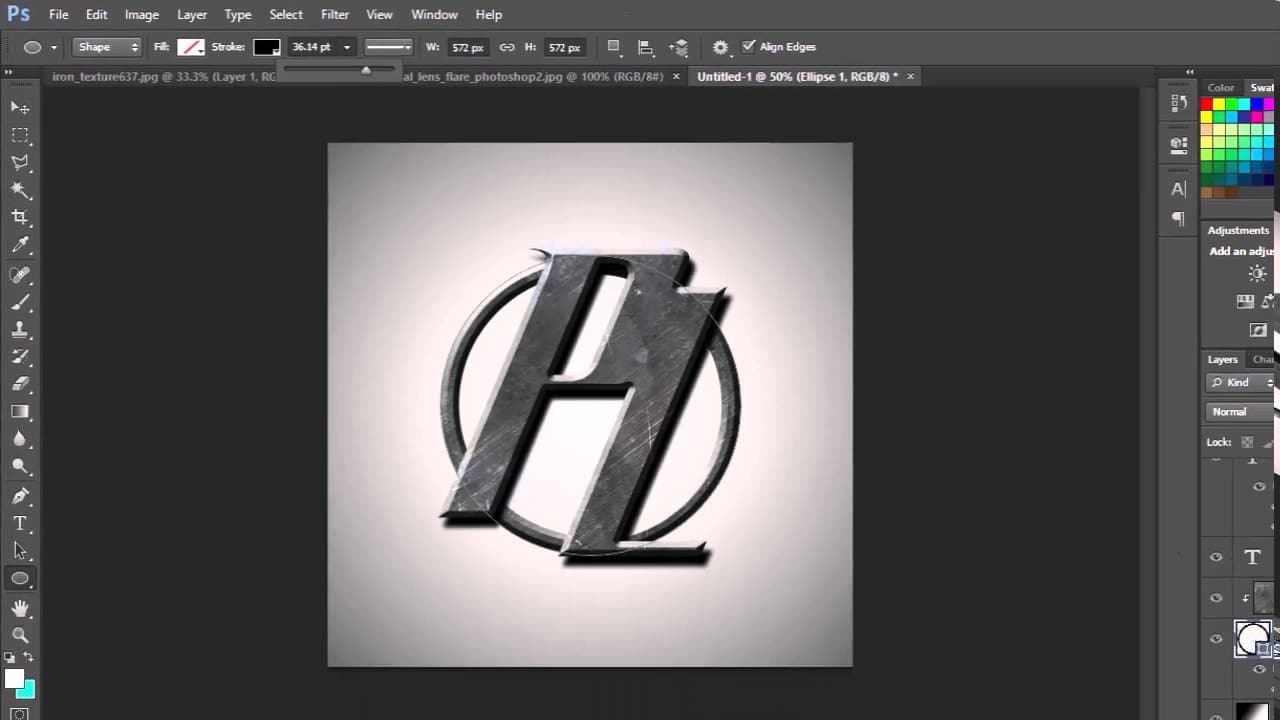Open the Gradient tool
Image resolution: width=1280 pixels, height=720 pixels.
[20, 411]
